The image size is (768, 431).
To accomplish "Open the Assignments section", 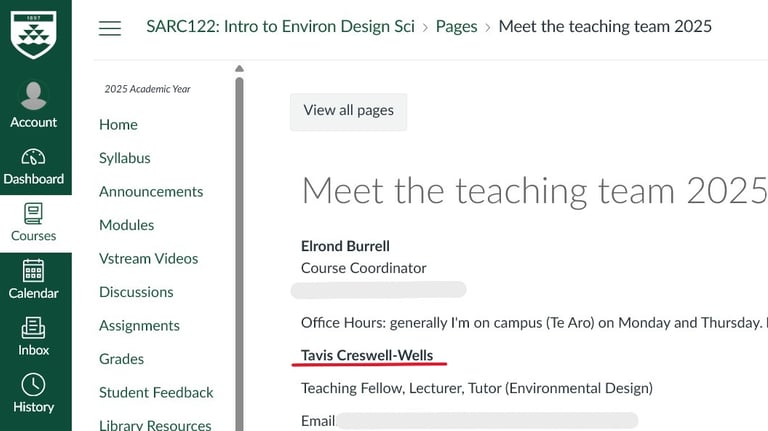I will tap(139, 326).
